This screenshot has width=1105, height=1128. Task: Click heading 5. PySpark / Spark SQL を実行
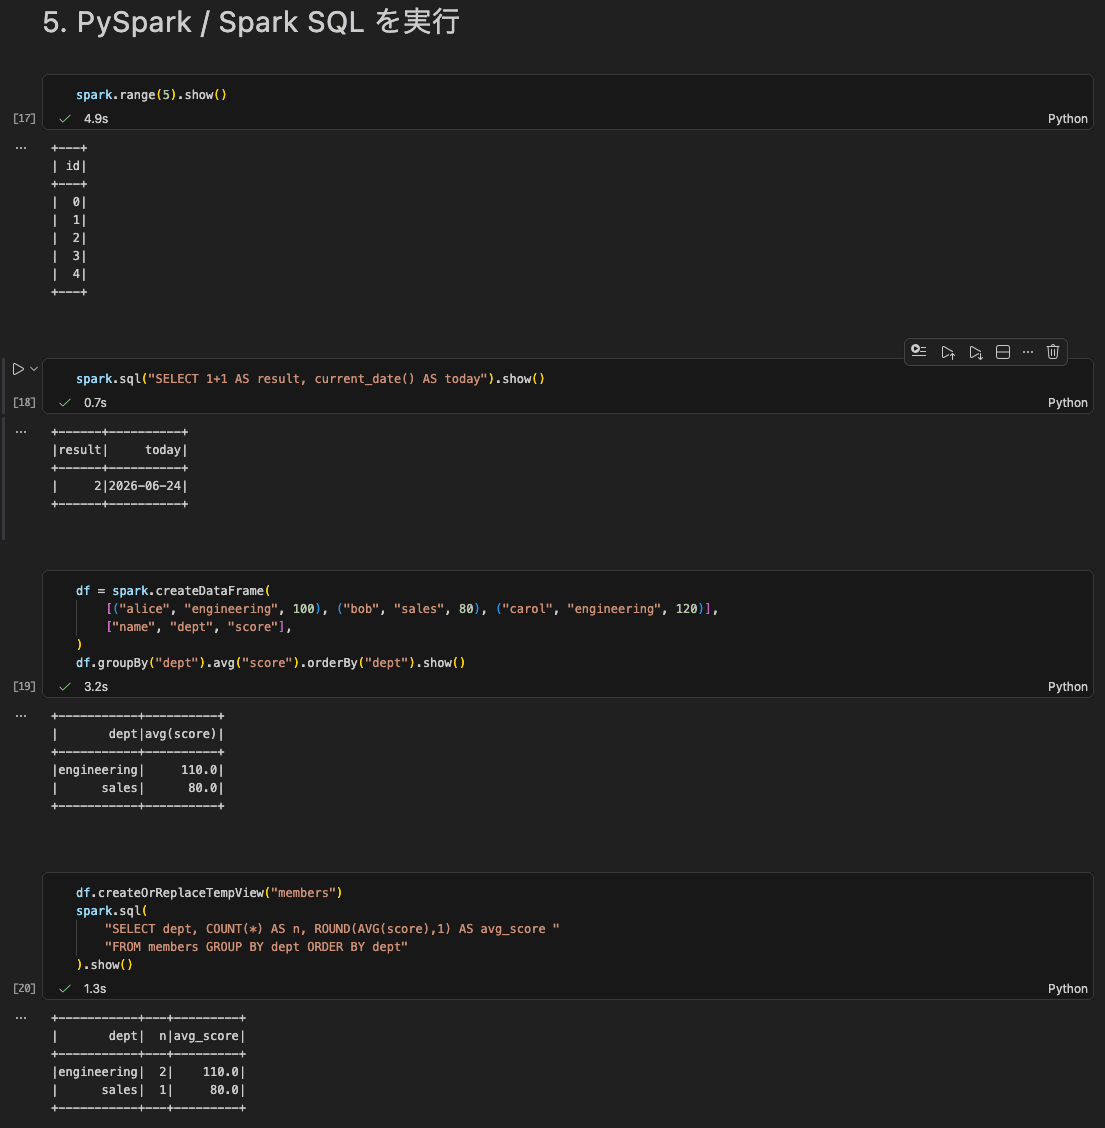point(250,22)
